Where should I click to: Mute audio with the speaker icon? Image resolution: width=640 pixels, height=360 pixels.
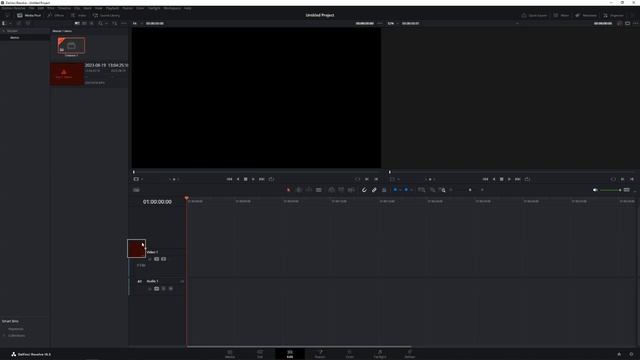pyautogui.click(x=595, y=190)
